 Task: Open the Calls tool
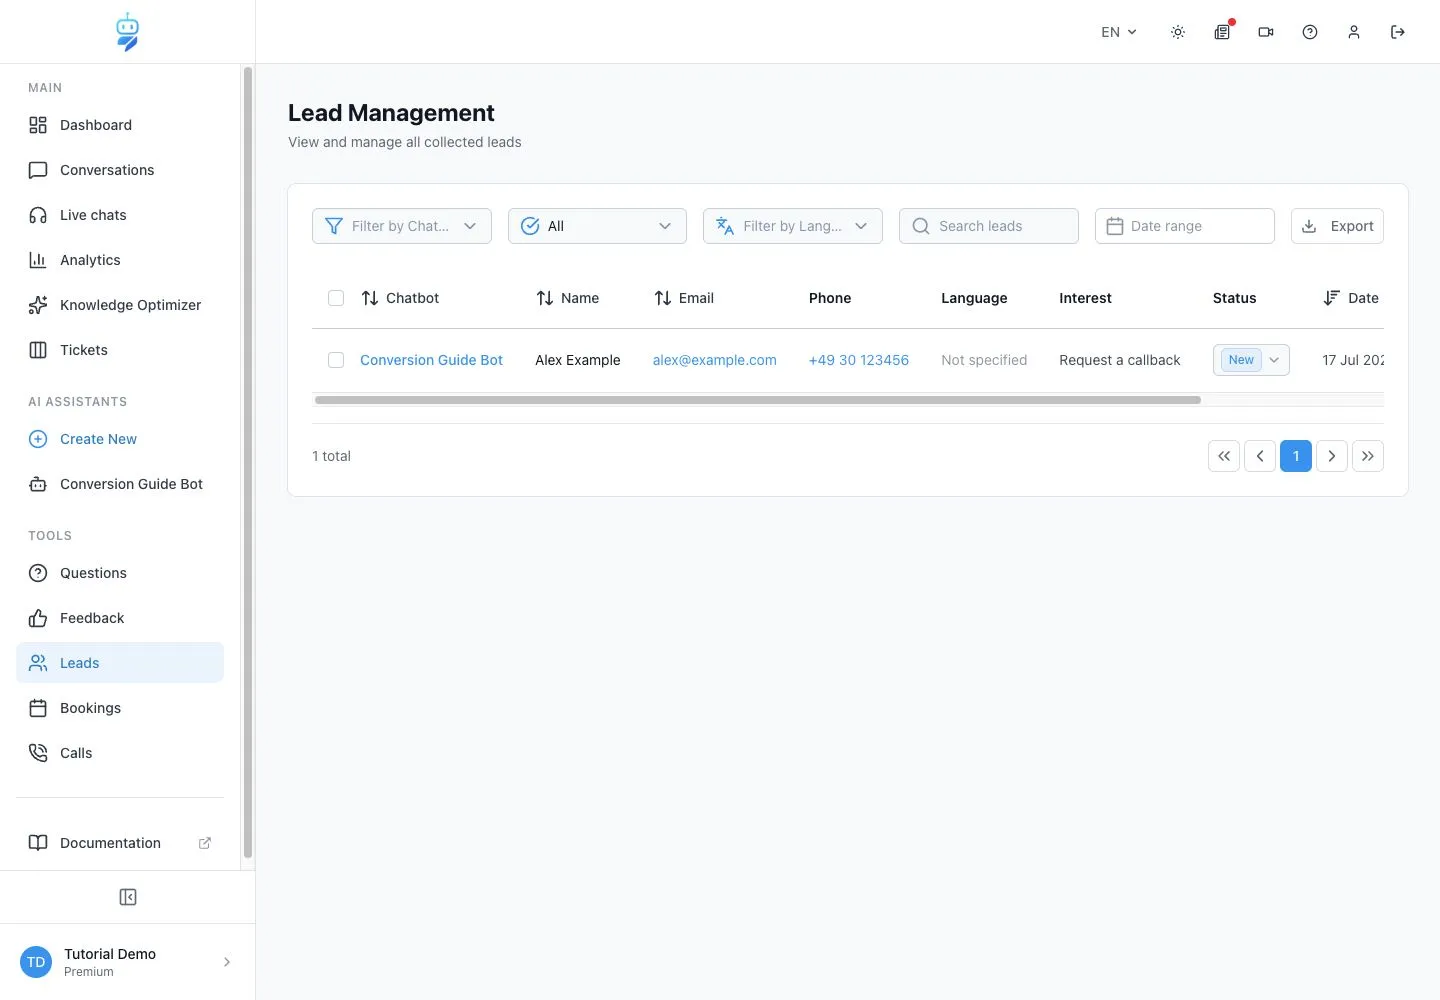coord(120,753)
